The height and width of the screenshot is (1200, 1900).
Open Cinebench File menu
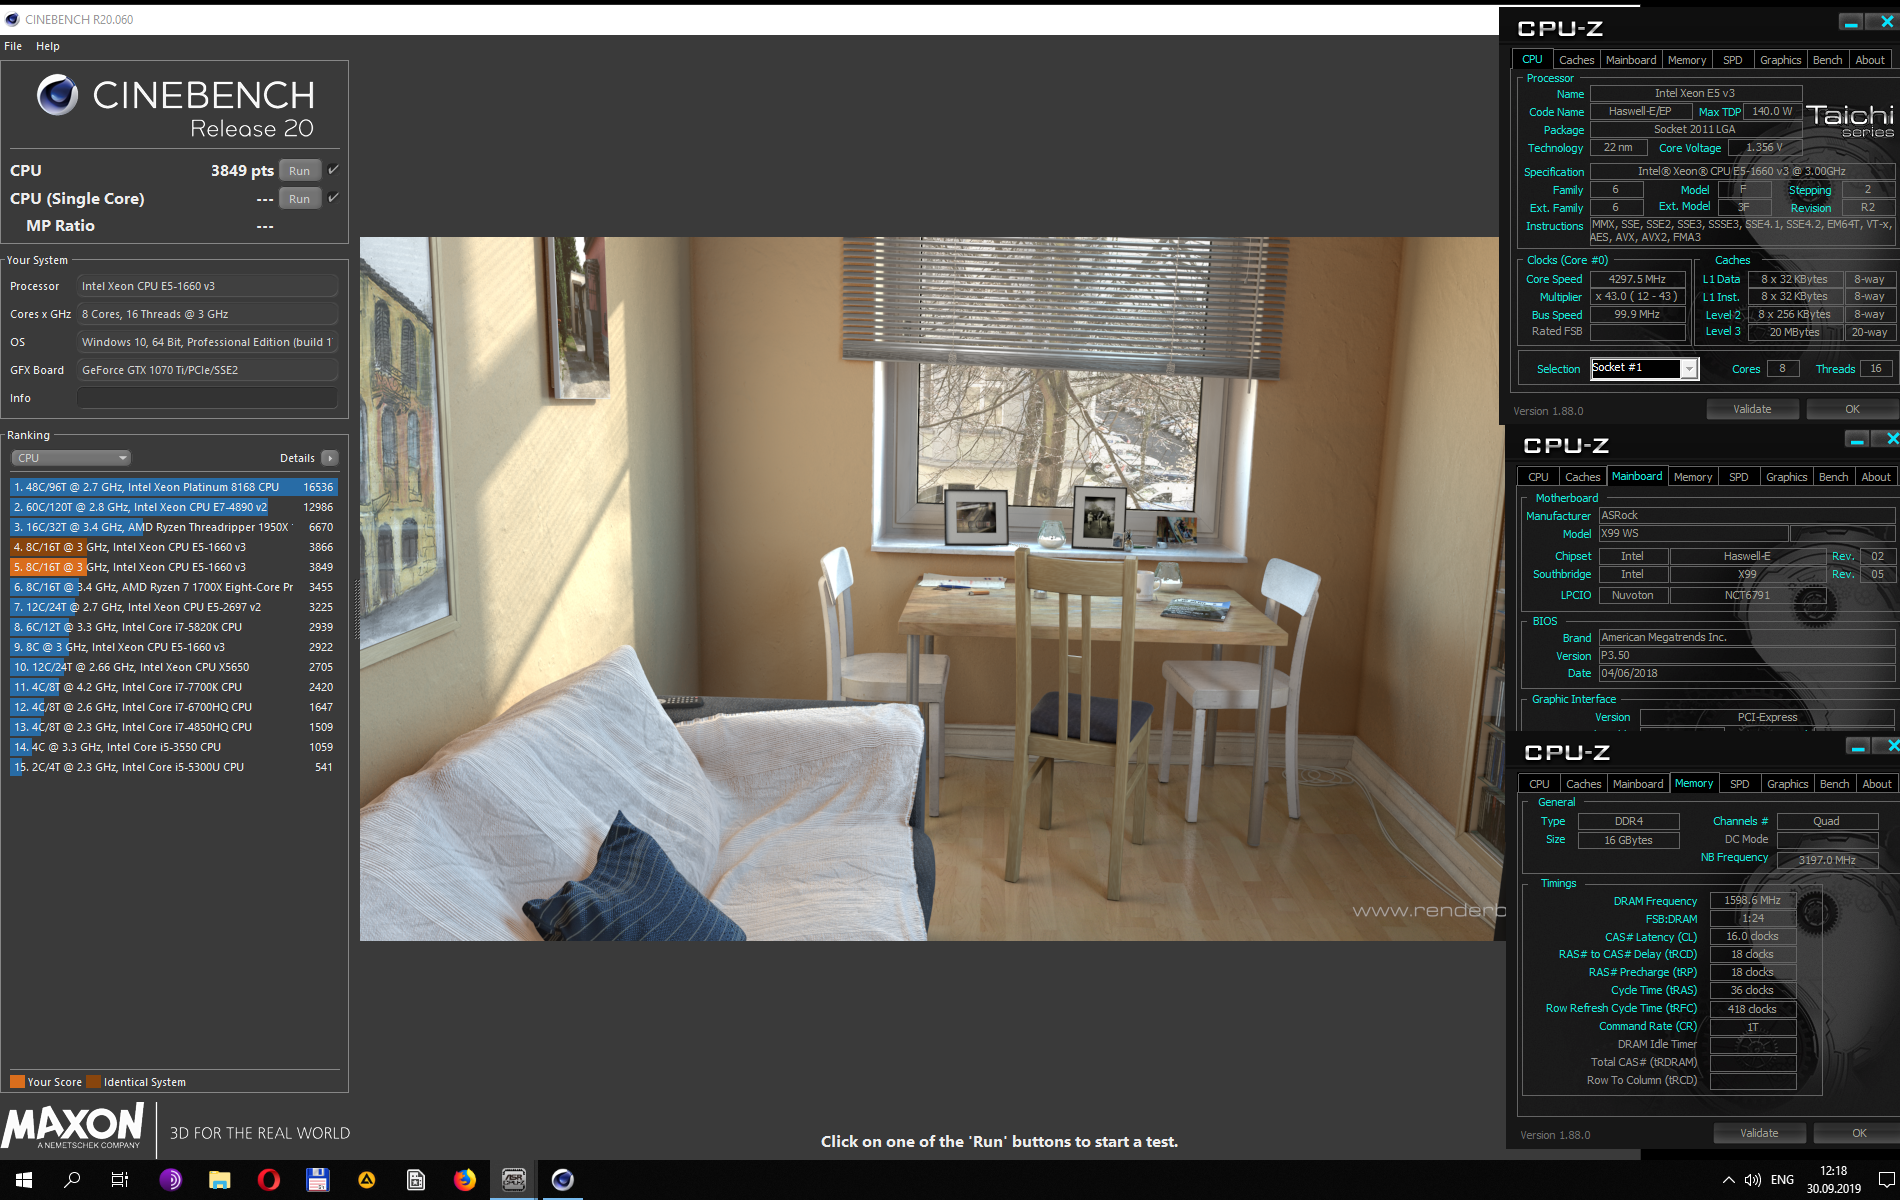click(13, 46)
